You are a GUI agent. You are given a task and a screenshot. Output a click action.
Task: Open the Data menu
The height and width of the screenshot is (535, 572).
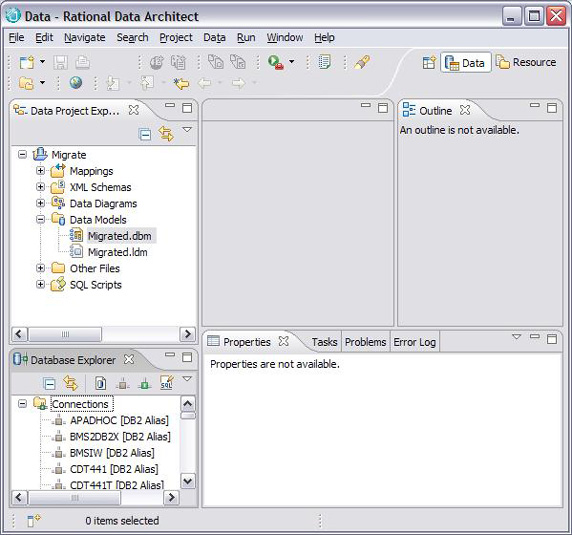click(214, 38)
